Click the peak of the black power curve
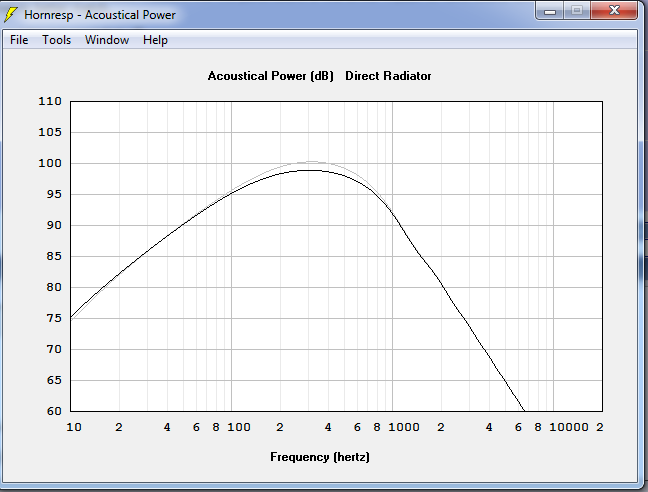Screen dimensions: 648x492 coord(311,170)
